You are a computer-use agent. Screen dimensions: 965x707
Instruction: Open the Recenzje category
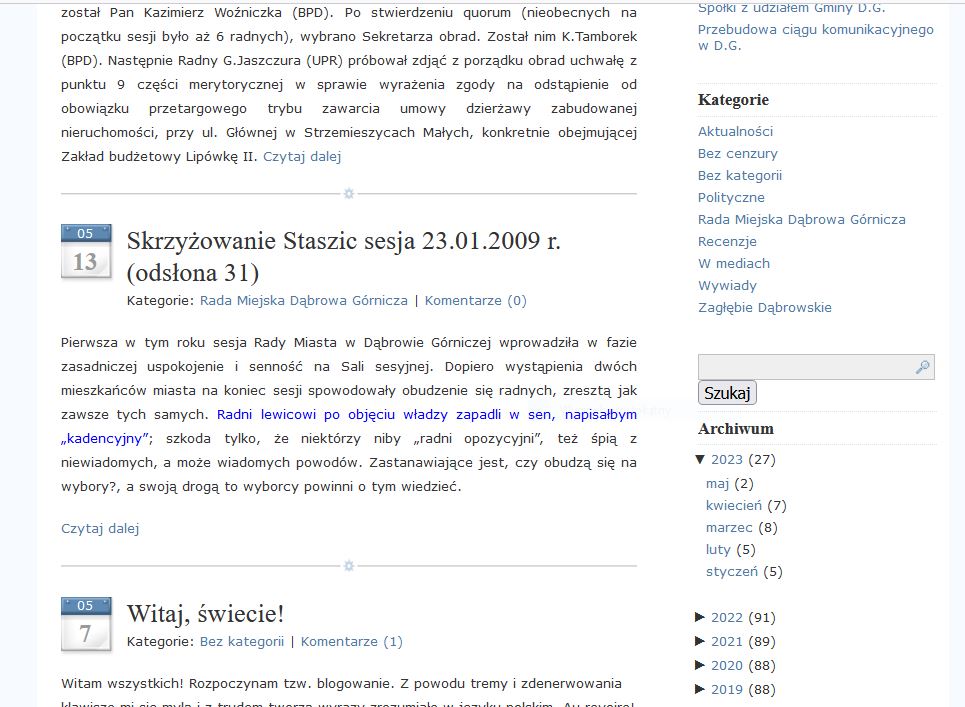[727, 242]
